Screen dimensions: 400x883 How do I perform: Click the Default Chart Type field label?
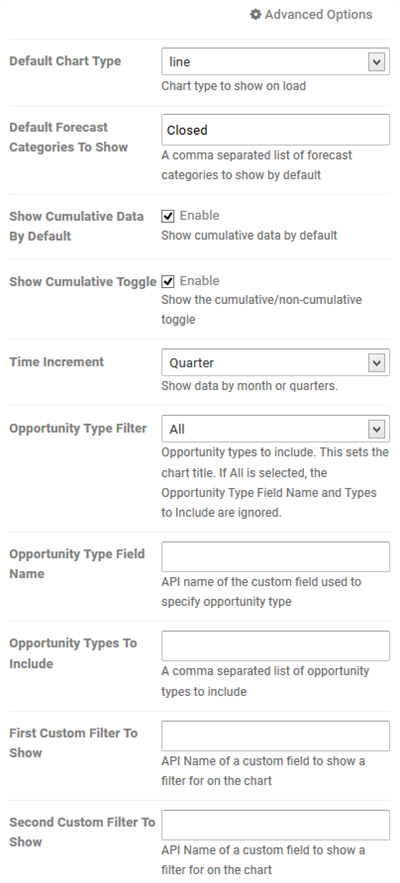[x=65, y=61]
